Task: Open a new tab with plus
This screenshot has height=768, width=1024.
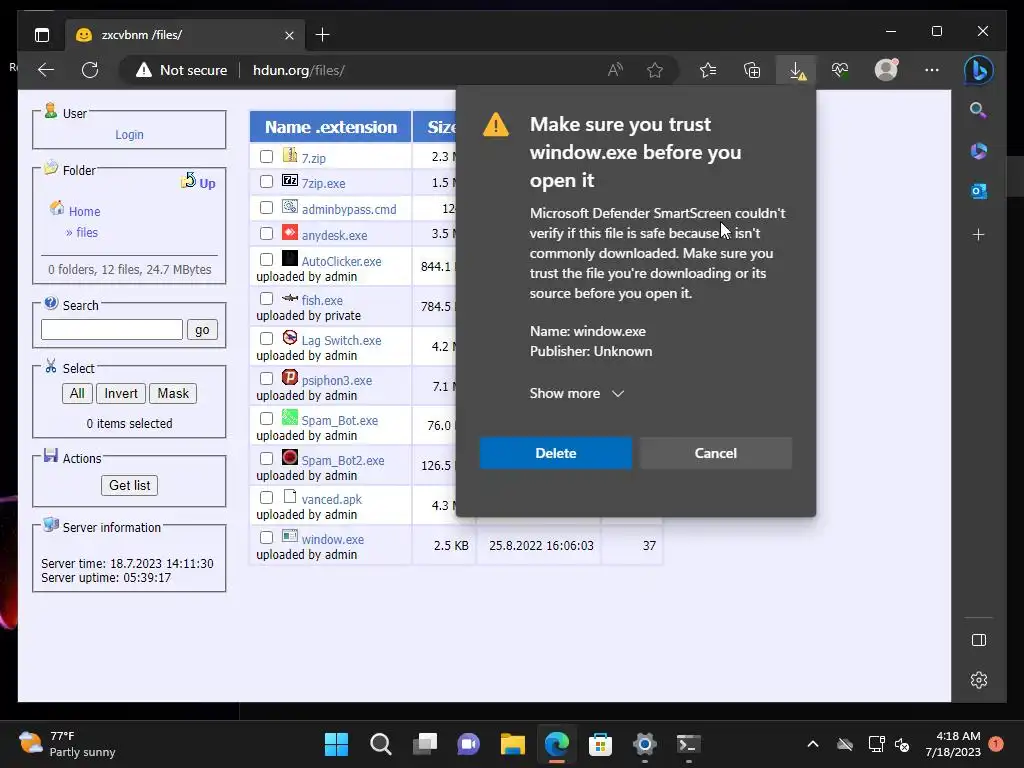Action: tap(322, 35)
